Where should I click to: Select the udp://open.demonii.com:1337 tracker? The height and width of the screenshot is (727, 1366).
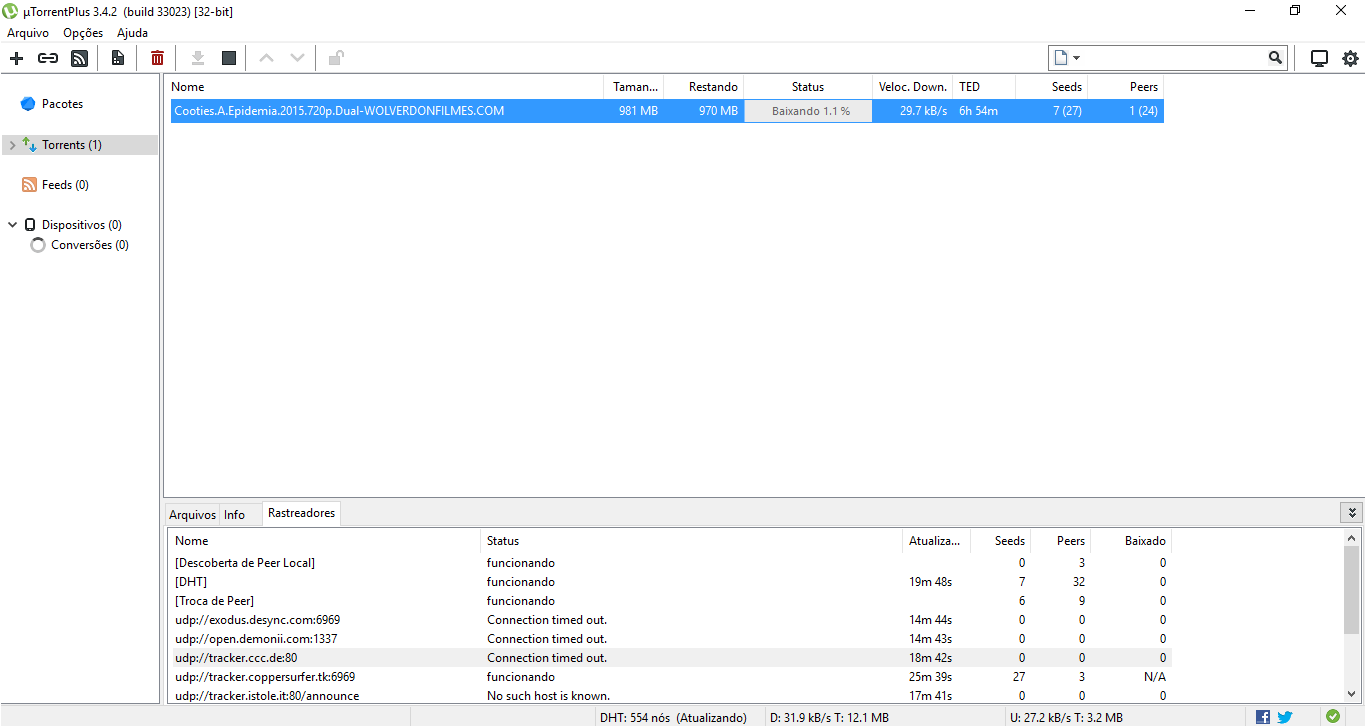pos(668,639)
